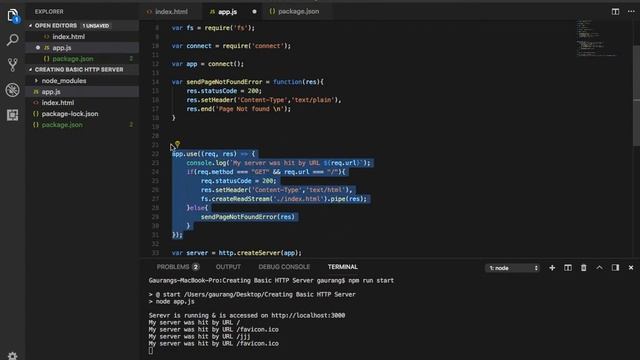Split the editor with the top-right icon

pos(615,12)
